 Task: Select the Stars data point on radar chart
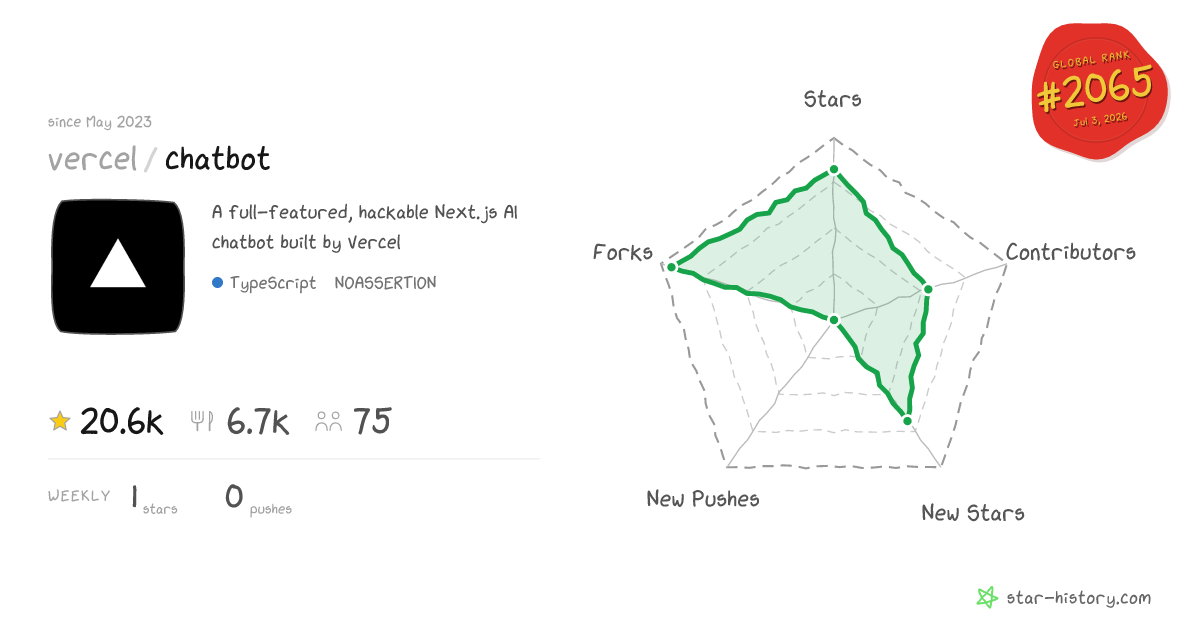[834, 171]
